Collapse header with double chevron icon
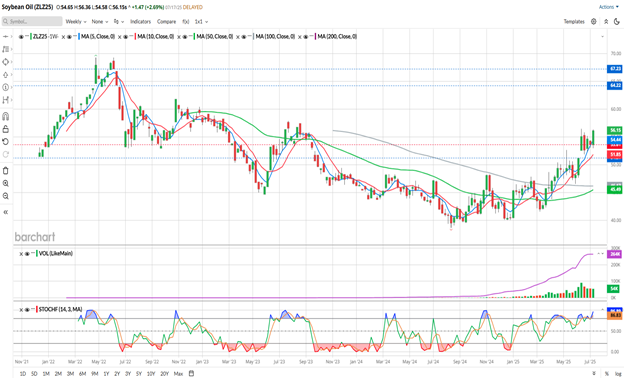 coord(606,21)
